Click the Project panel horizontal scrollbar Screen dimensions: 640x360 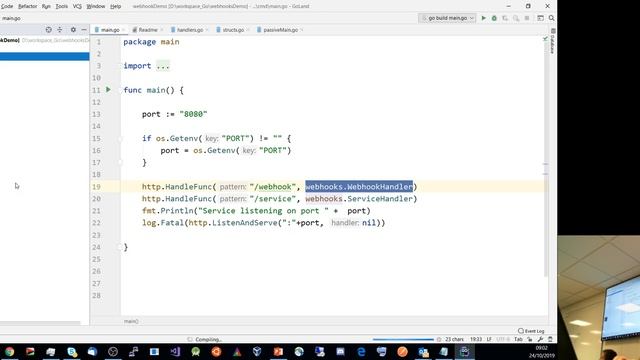click(40, 322)
